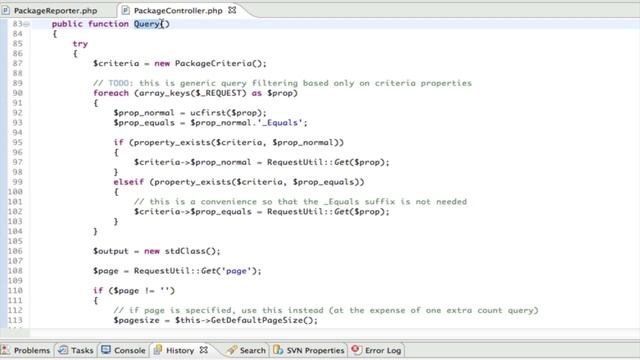Click the Tasks clipboard icon
The height and width of the screenshot is (360, 640).
point(63,350)
